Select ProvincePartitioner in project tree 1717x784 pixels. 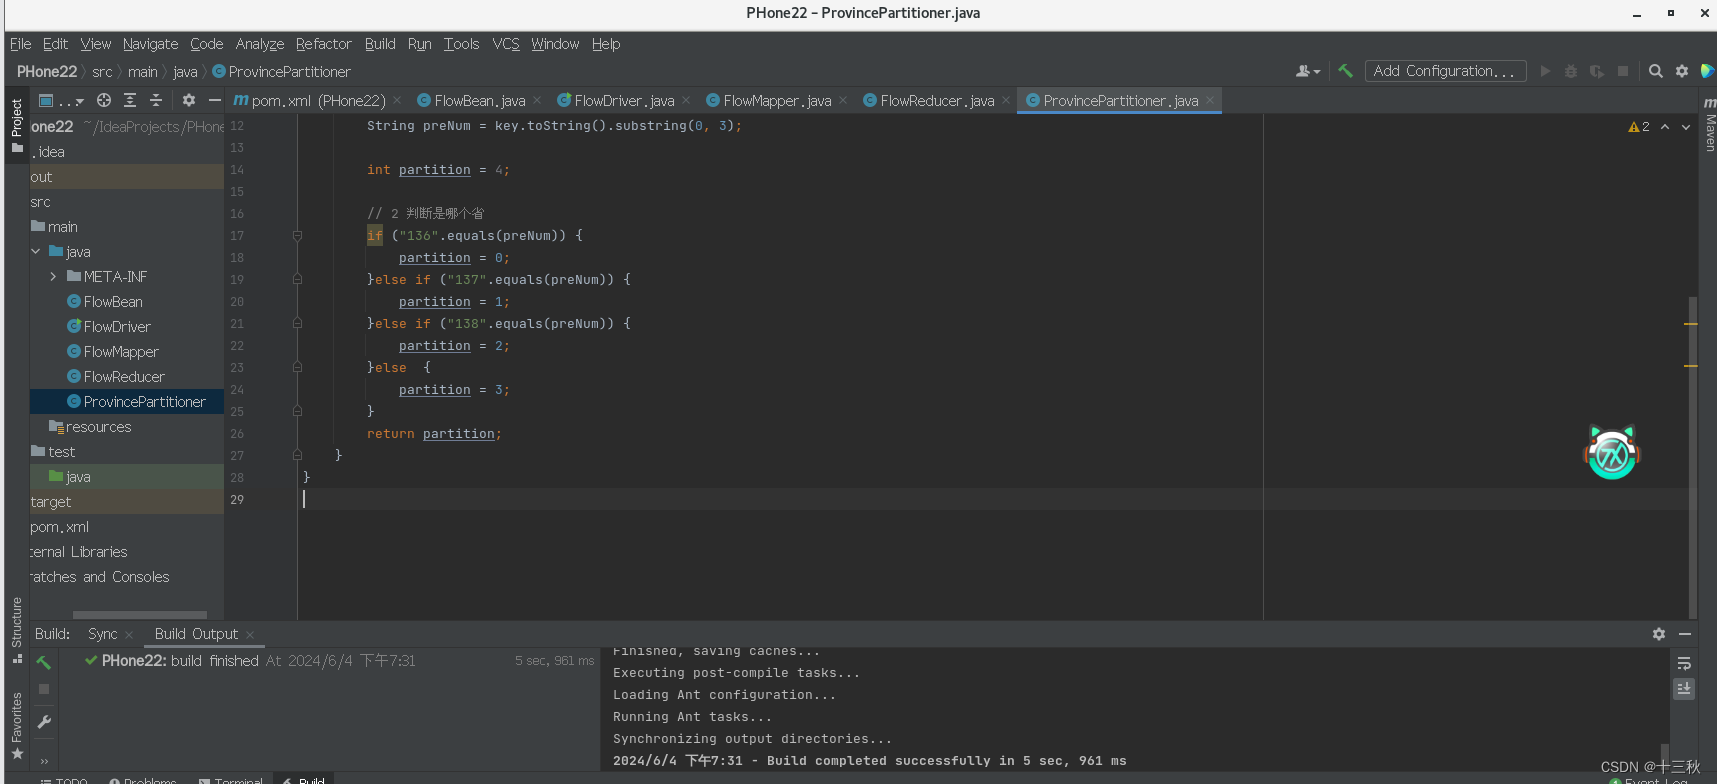tap(127, 402)
